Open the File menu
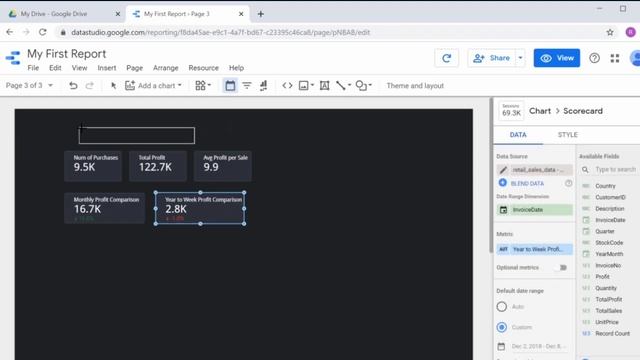The height and width of the screenshot is (360, 640). 33,68
